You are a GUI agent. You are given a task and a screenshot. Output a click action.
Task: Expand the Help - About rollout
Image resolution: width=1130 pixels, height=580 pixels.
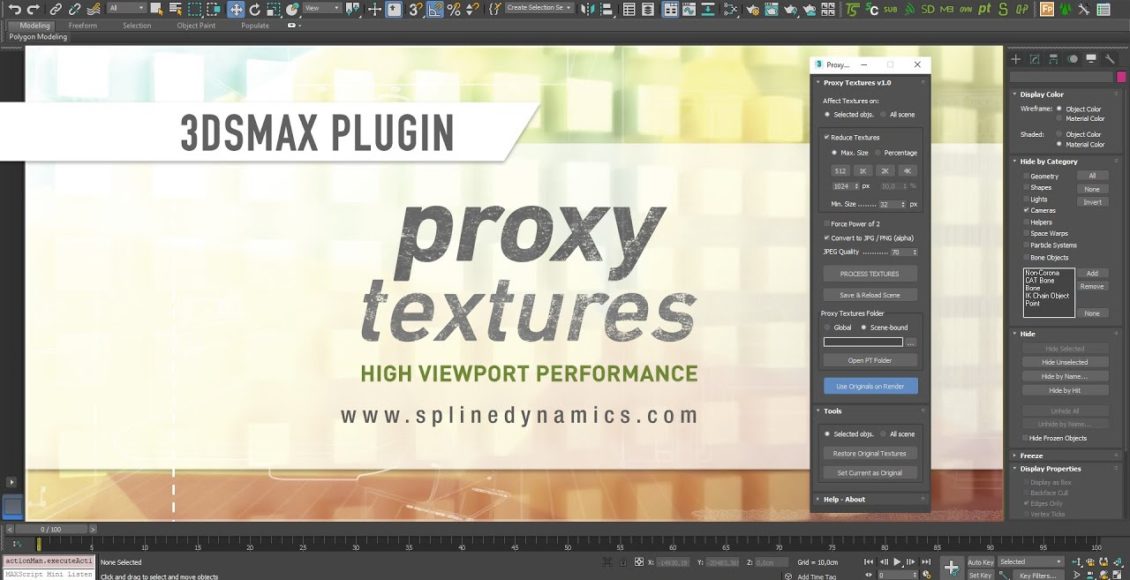coord(843,499)
